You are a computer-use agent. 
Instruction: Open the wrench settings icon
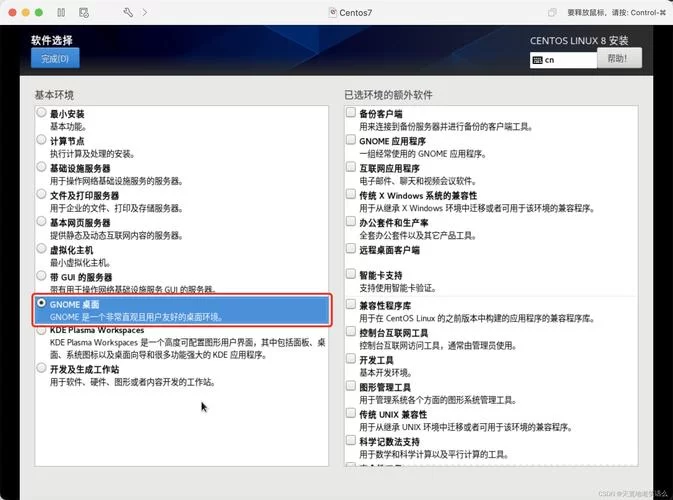pyautogui.click(x=127, y=12)
